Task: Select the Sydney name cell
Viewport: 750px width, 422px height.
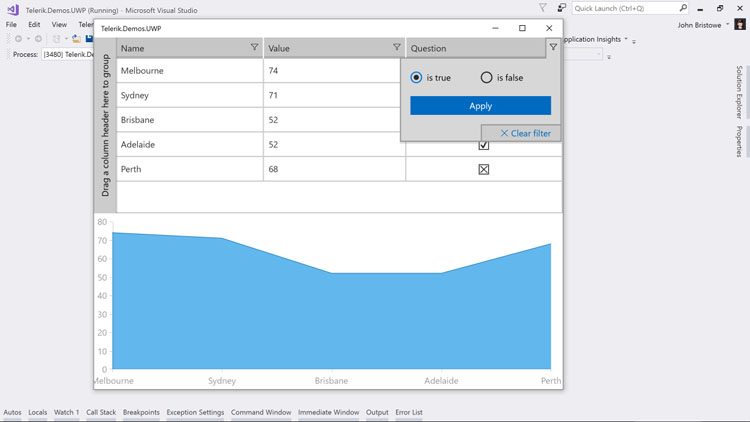Action: point(189,95)
